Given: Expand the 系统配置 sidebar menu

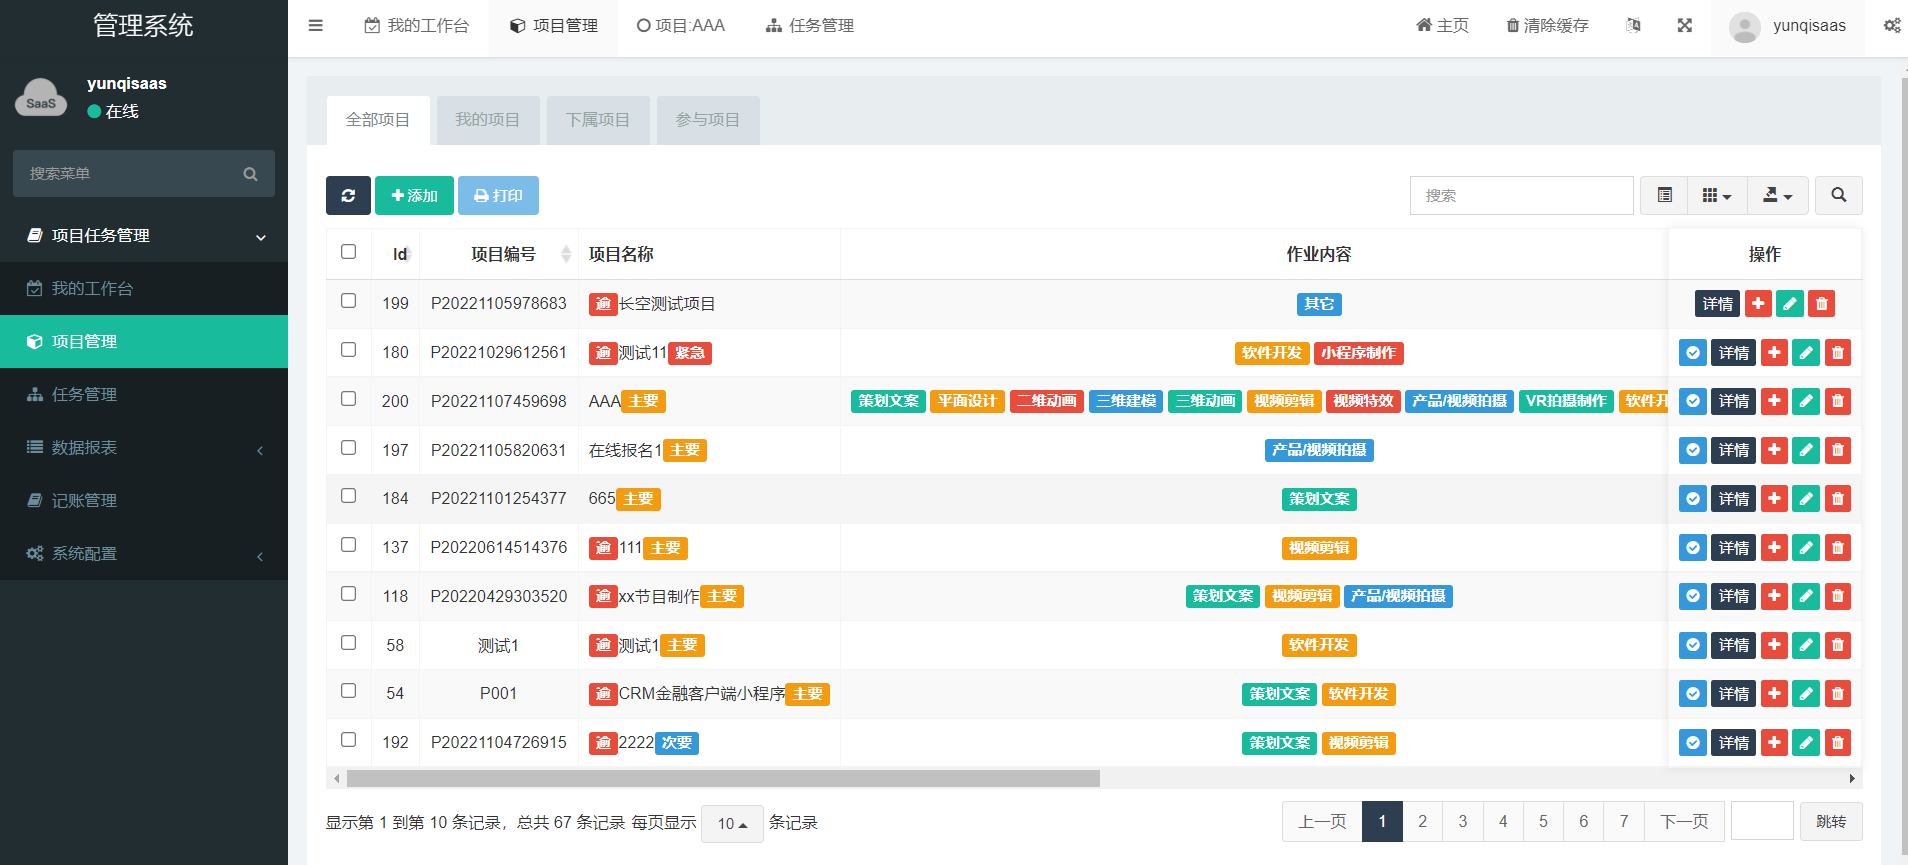Looking at the screenshot, I should (x=144, y=554).
